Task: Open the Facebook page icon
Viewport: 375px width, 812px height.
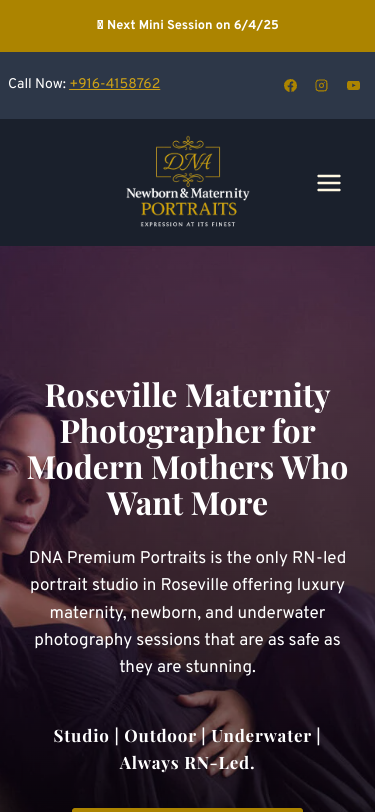Action: (290, 85)
